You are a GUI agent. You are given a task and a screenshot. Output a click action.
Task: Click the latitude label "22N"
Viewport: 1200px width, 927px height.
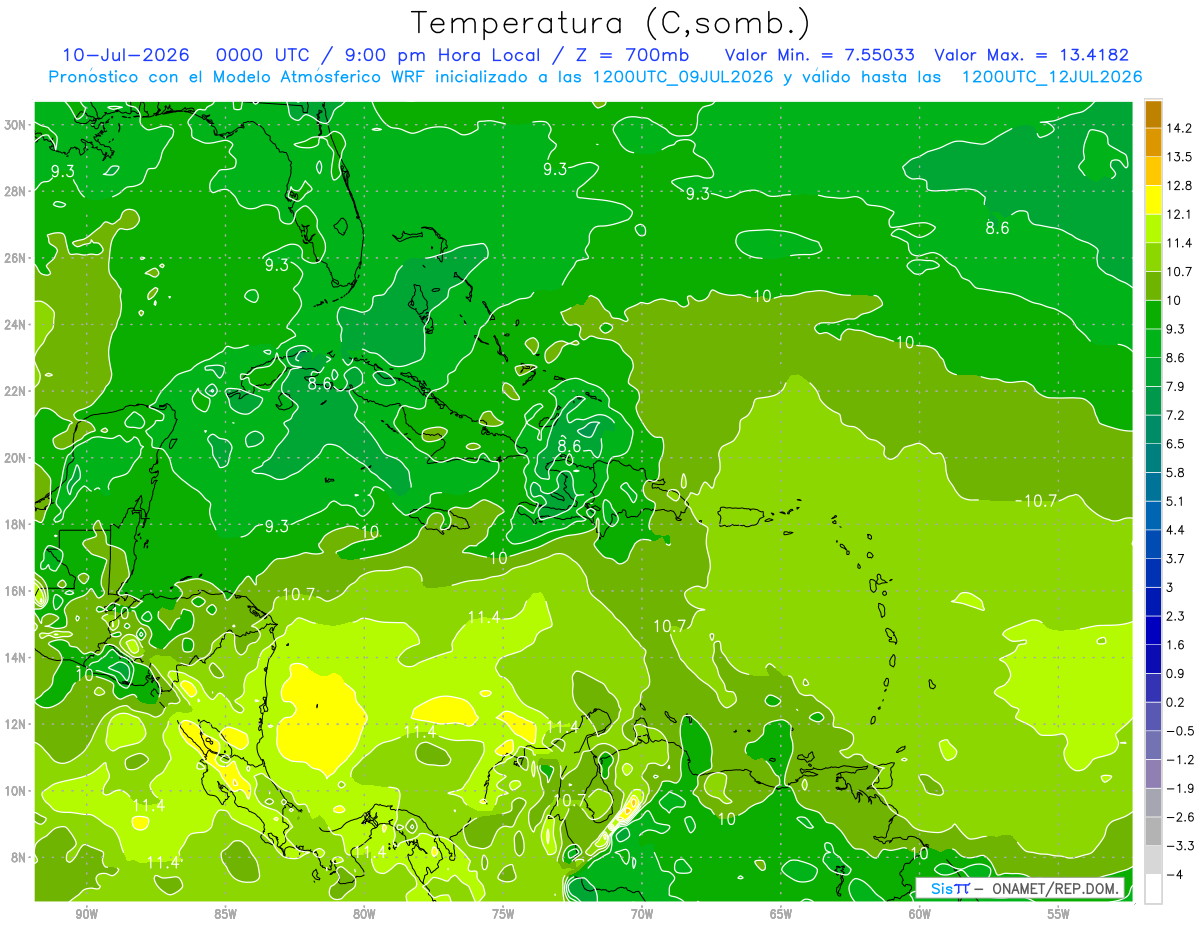tap(14, 391)
